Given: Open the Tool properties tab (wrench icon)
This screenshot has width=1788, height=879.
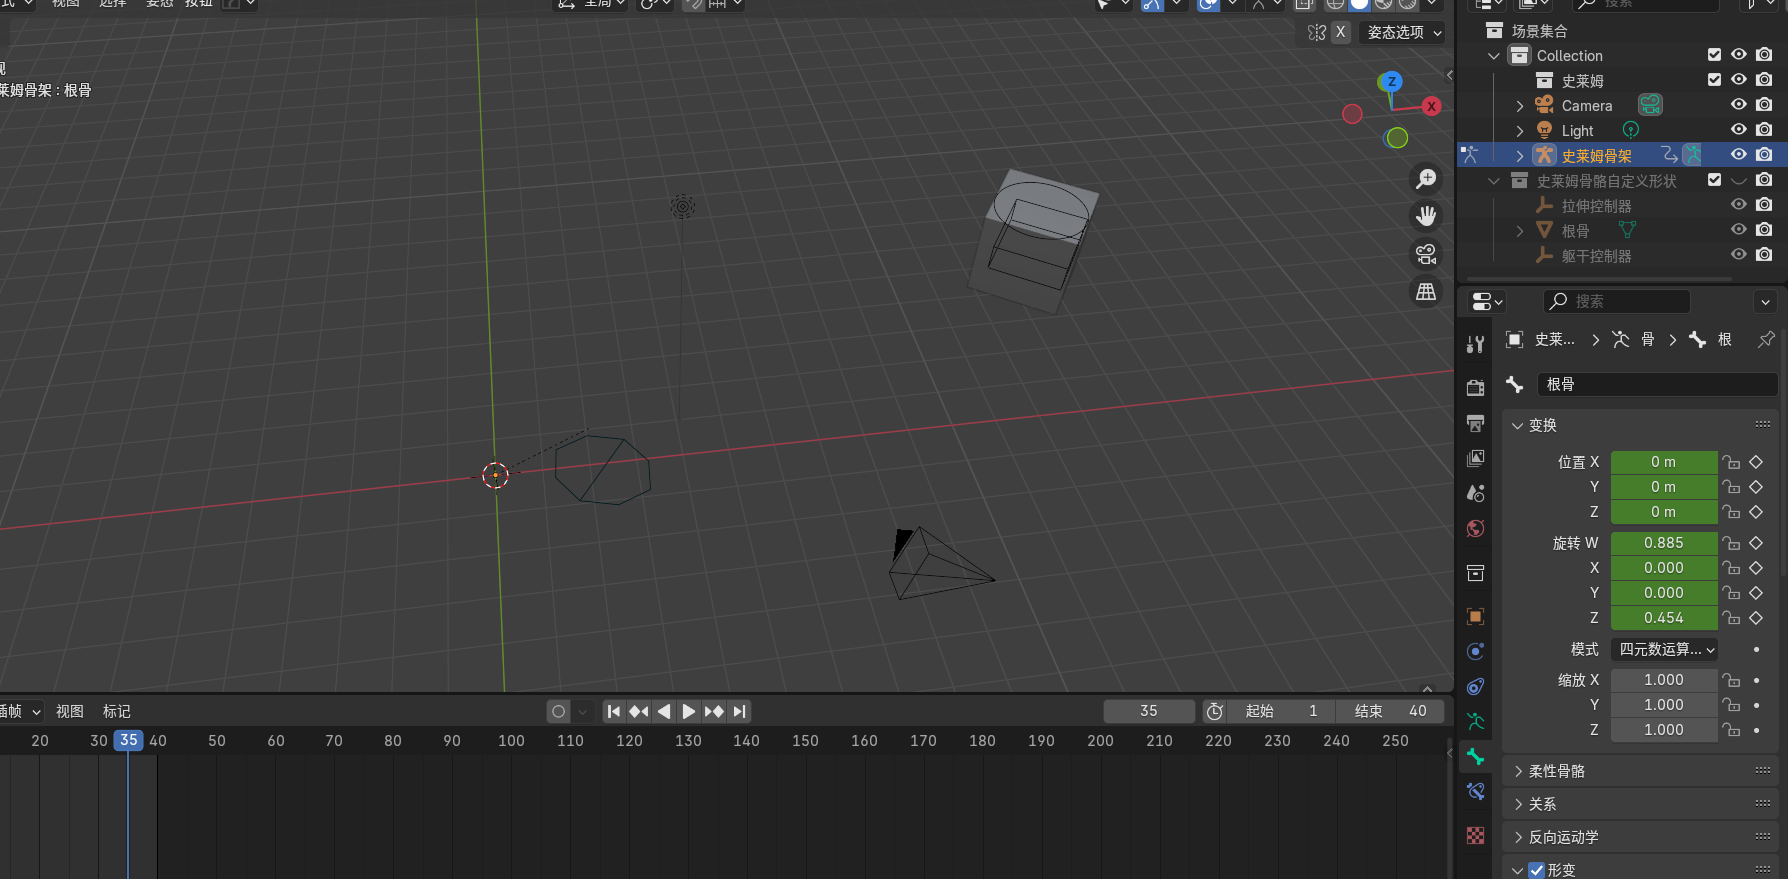Looking at the screenshot, I should click(x=1475, y=345).
